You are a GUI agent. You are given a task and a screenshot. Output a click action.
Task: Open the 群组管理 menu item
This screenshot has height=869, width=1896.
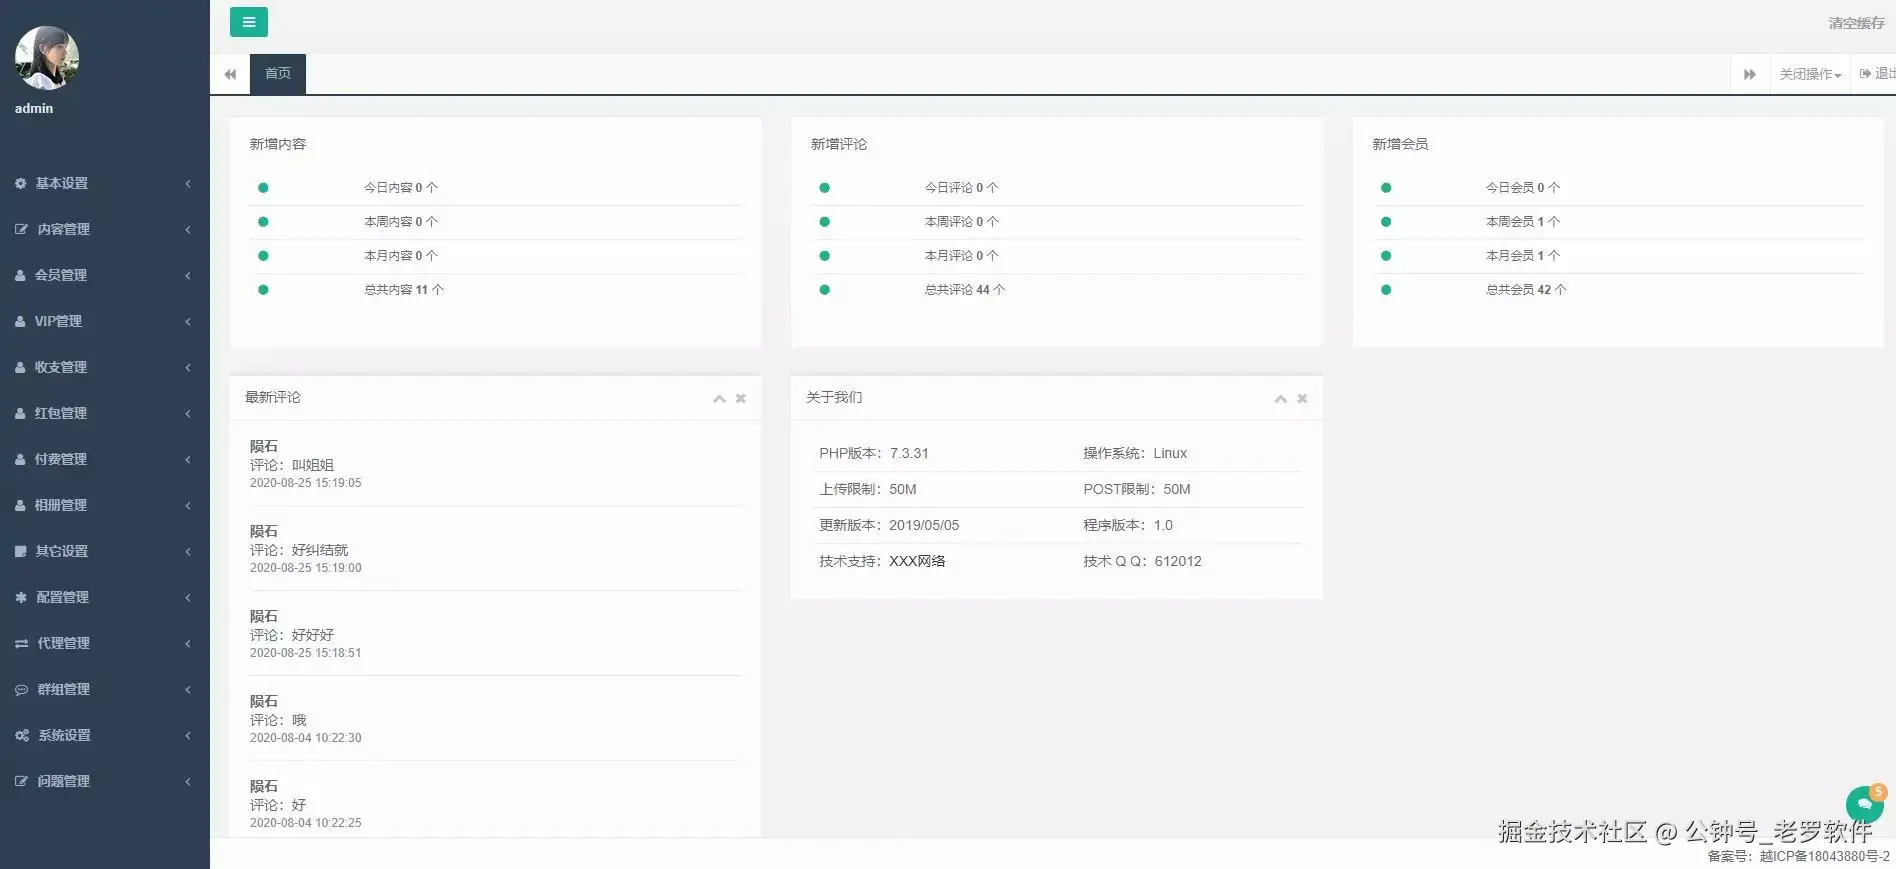[105, 690]
